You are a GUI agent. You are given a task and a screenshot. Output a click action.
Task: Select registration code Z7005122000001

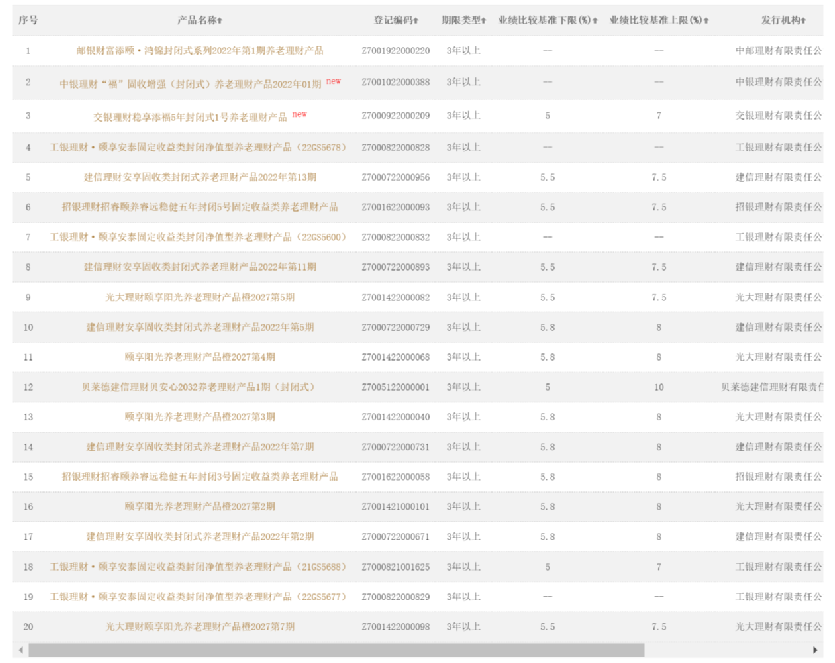tap(396, 387)
